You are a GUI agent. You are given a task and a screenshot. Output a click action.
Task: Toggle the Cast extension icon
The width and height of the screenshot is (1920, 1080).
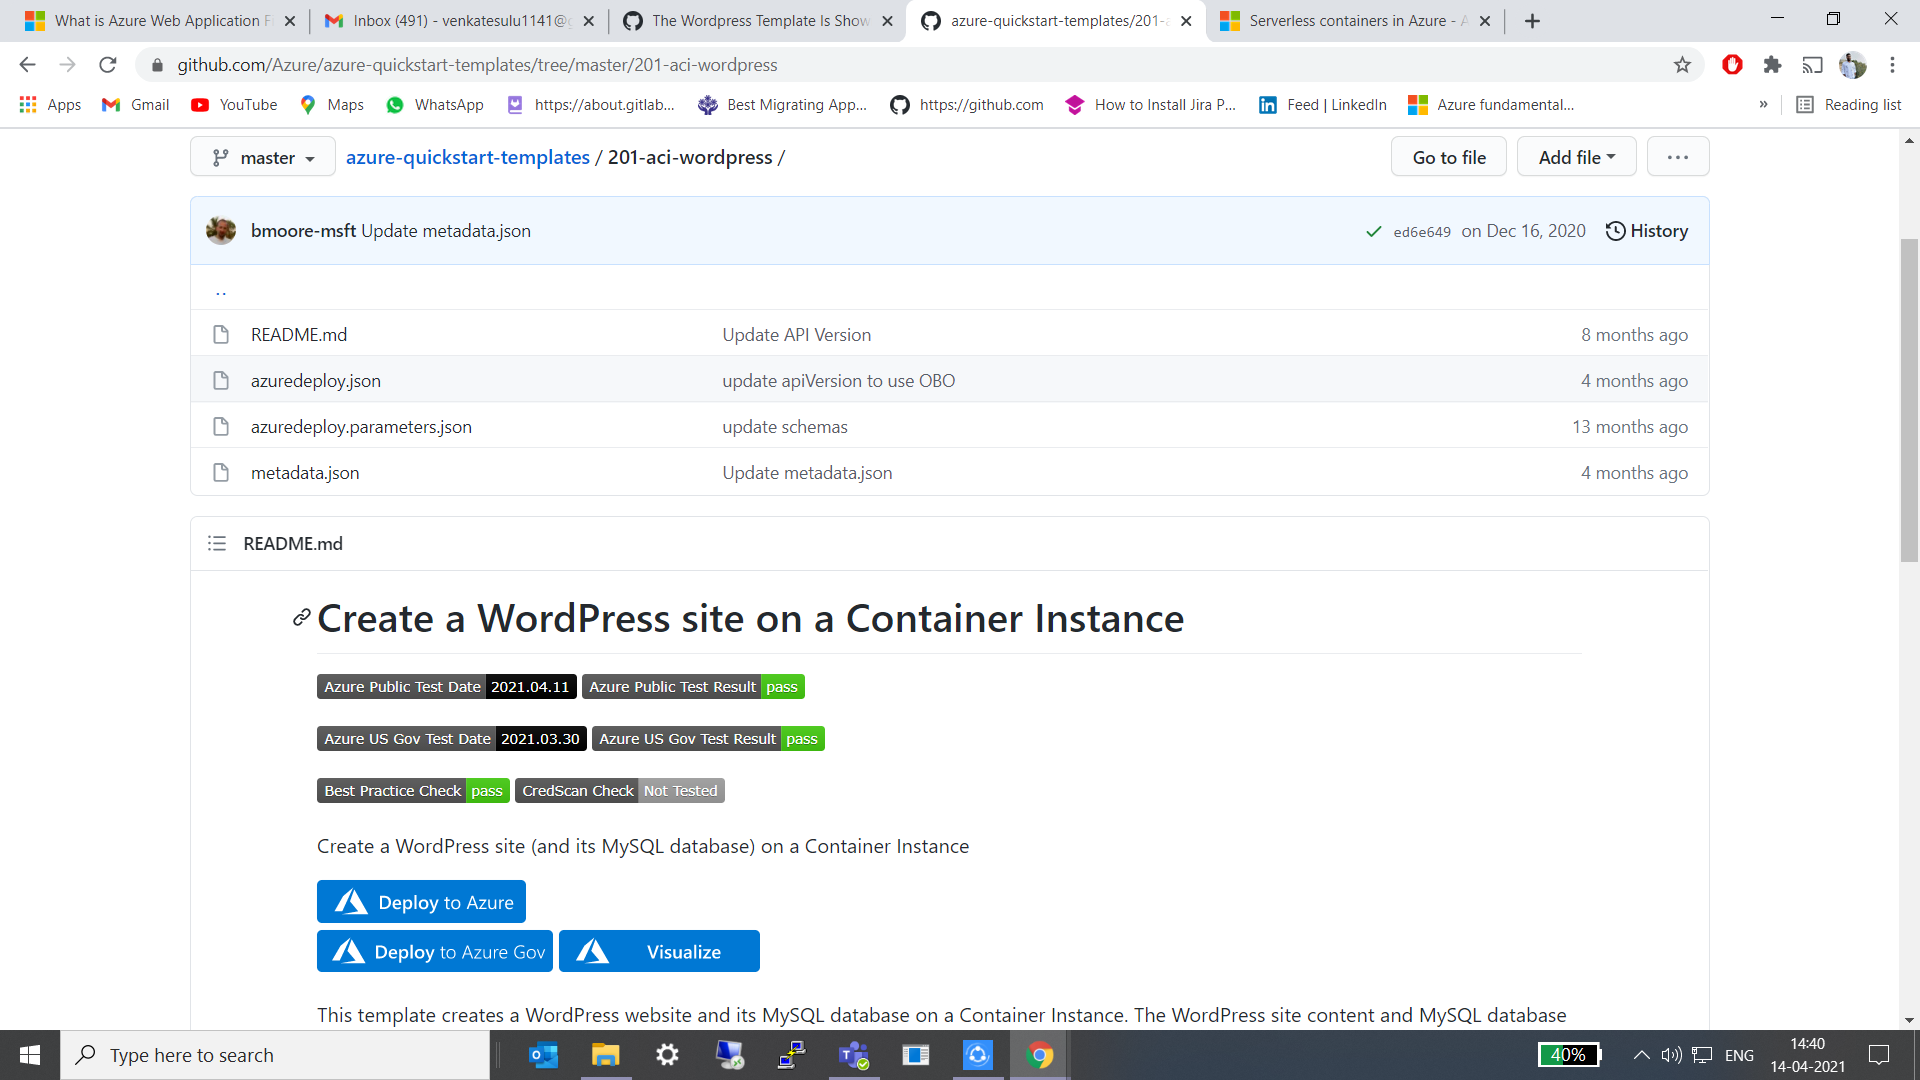[1814, 64]
